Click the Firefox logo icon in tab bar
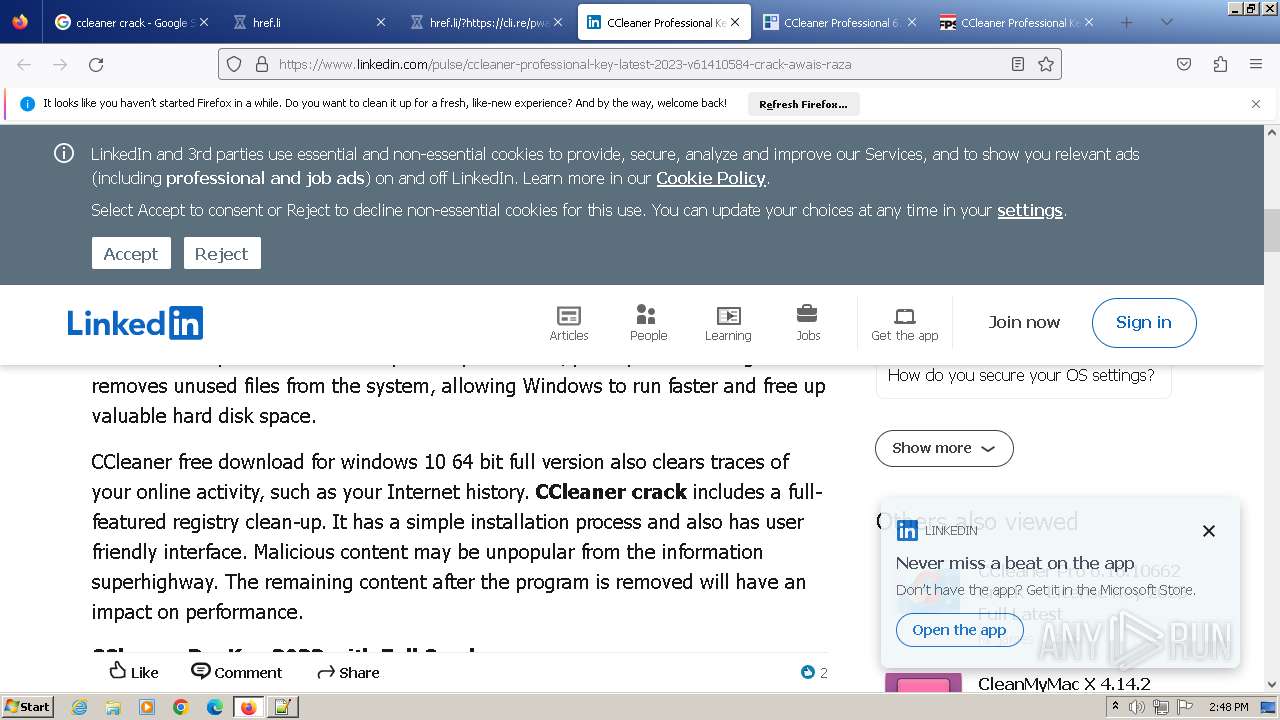1280x720 pixels. [x=20, y=22]
